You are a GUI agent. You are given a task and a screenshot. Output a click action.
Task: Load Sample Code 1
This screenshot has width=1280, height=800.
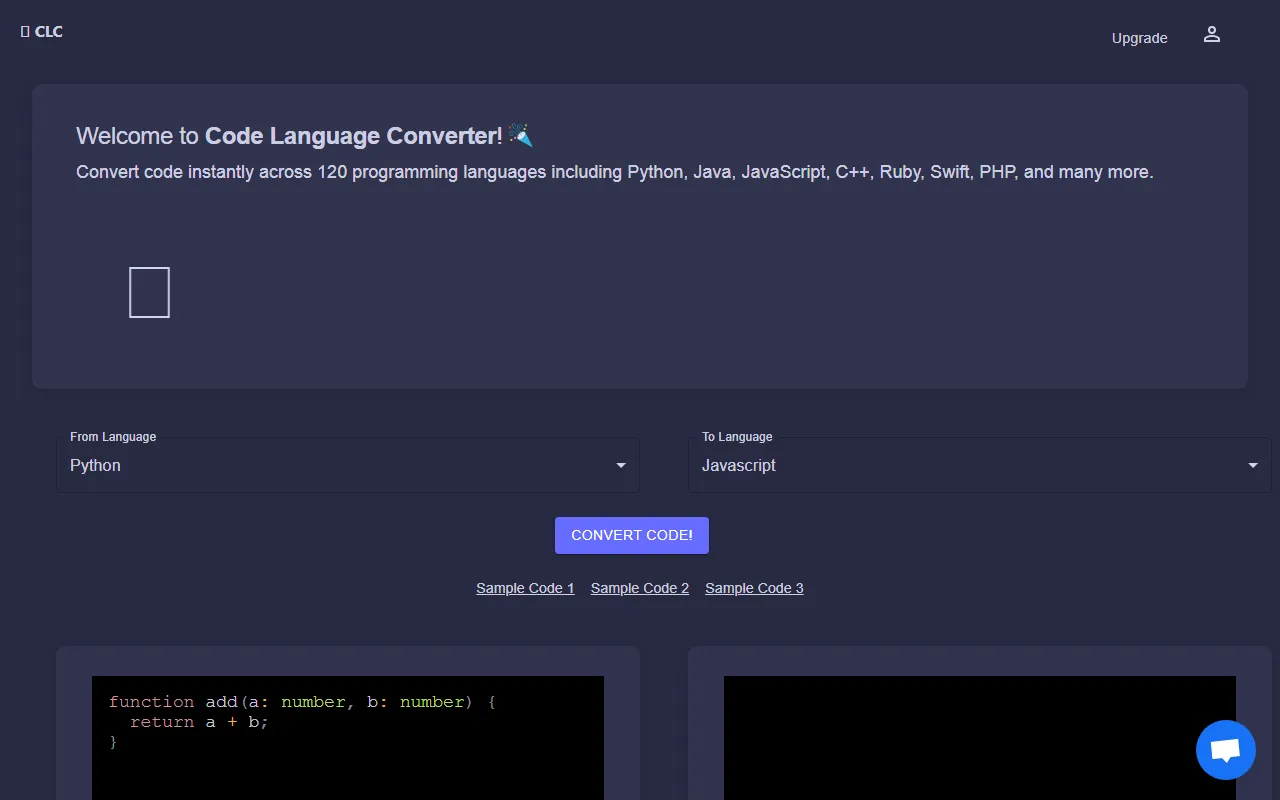525,588
